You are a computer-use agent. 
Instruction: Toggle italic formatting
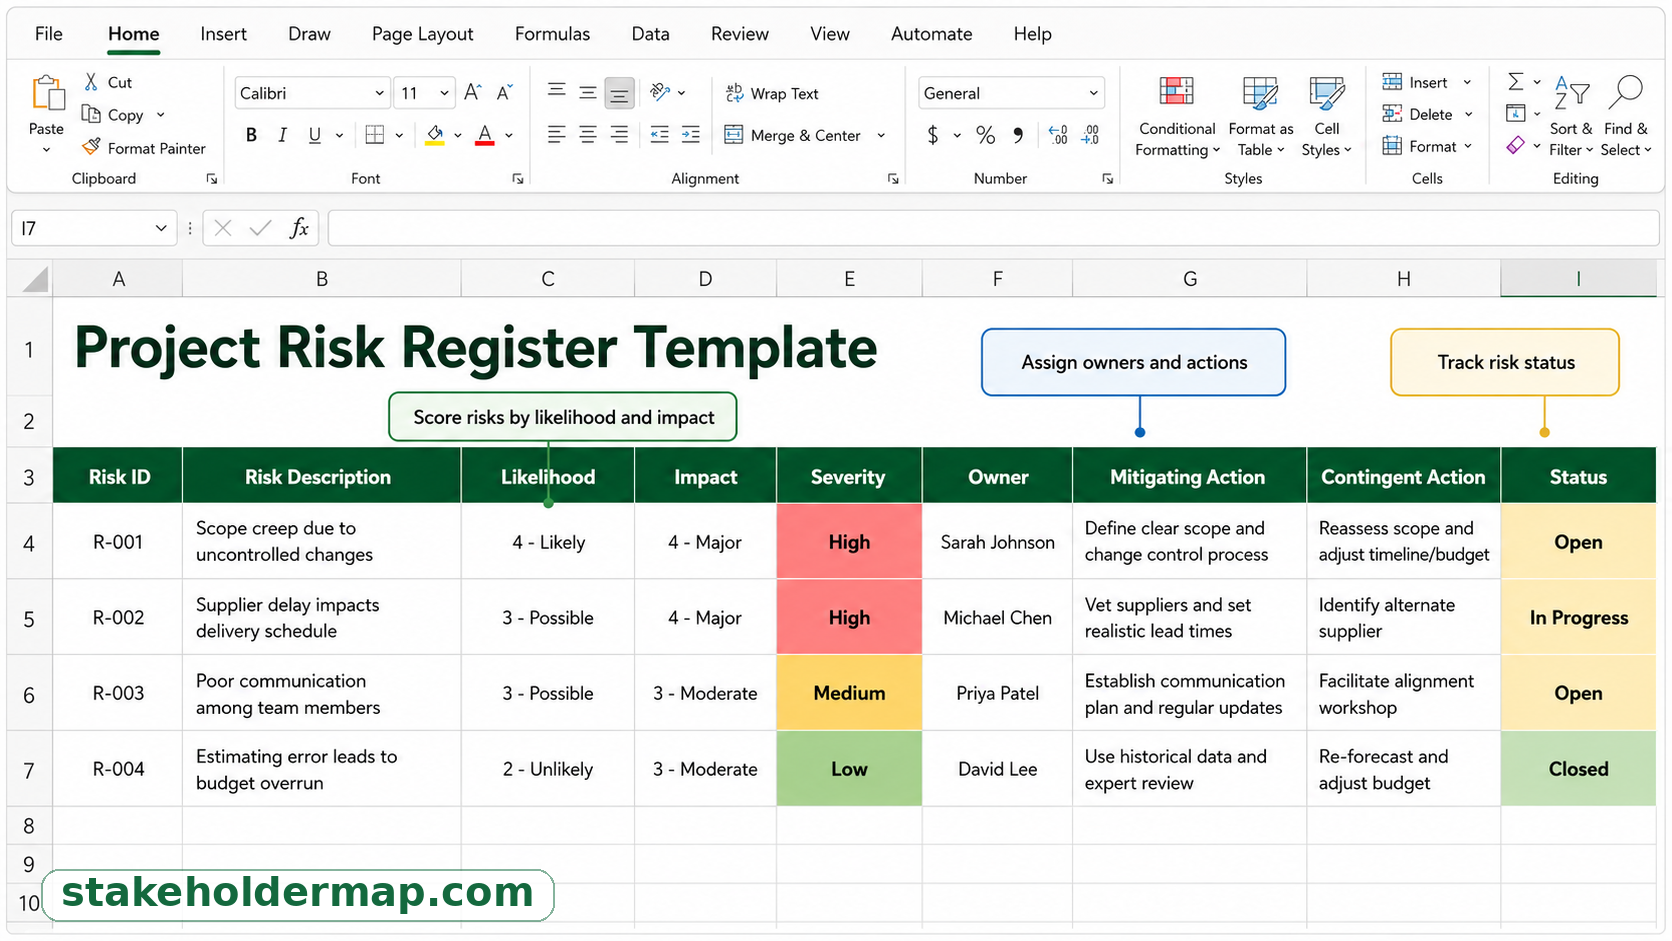click(x=283, y=135)
